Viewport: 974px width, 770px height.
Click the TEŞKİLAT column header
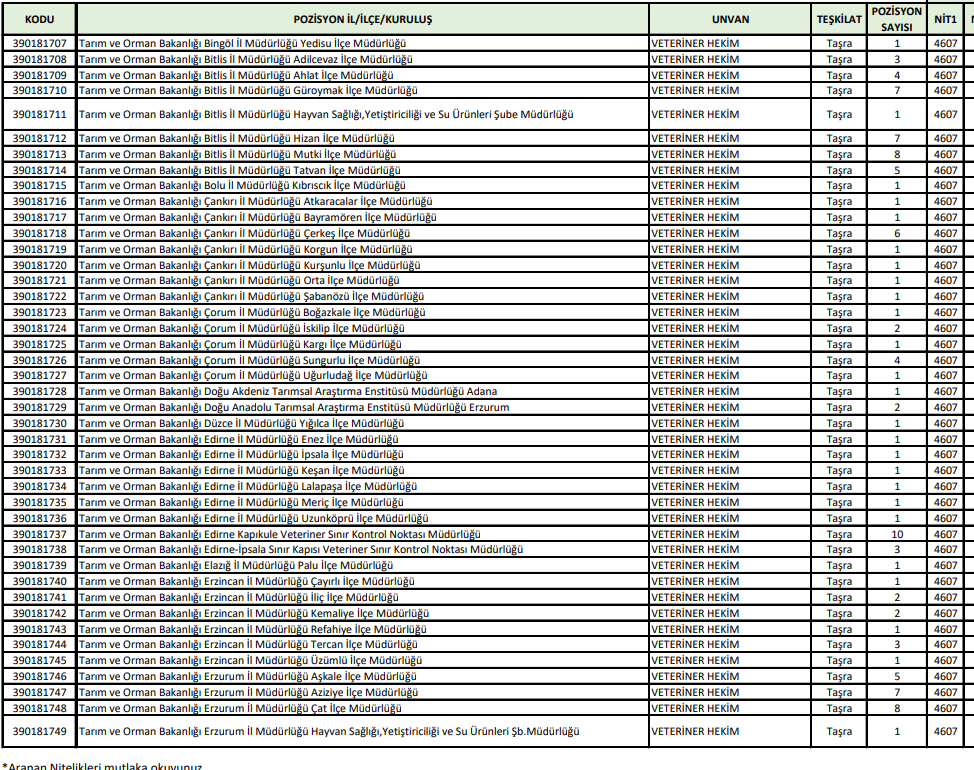click(839, 19)
